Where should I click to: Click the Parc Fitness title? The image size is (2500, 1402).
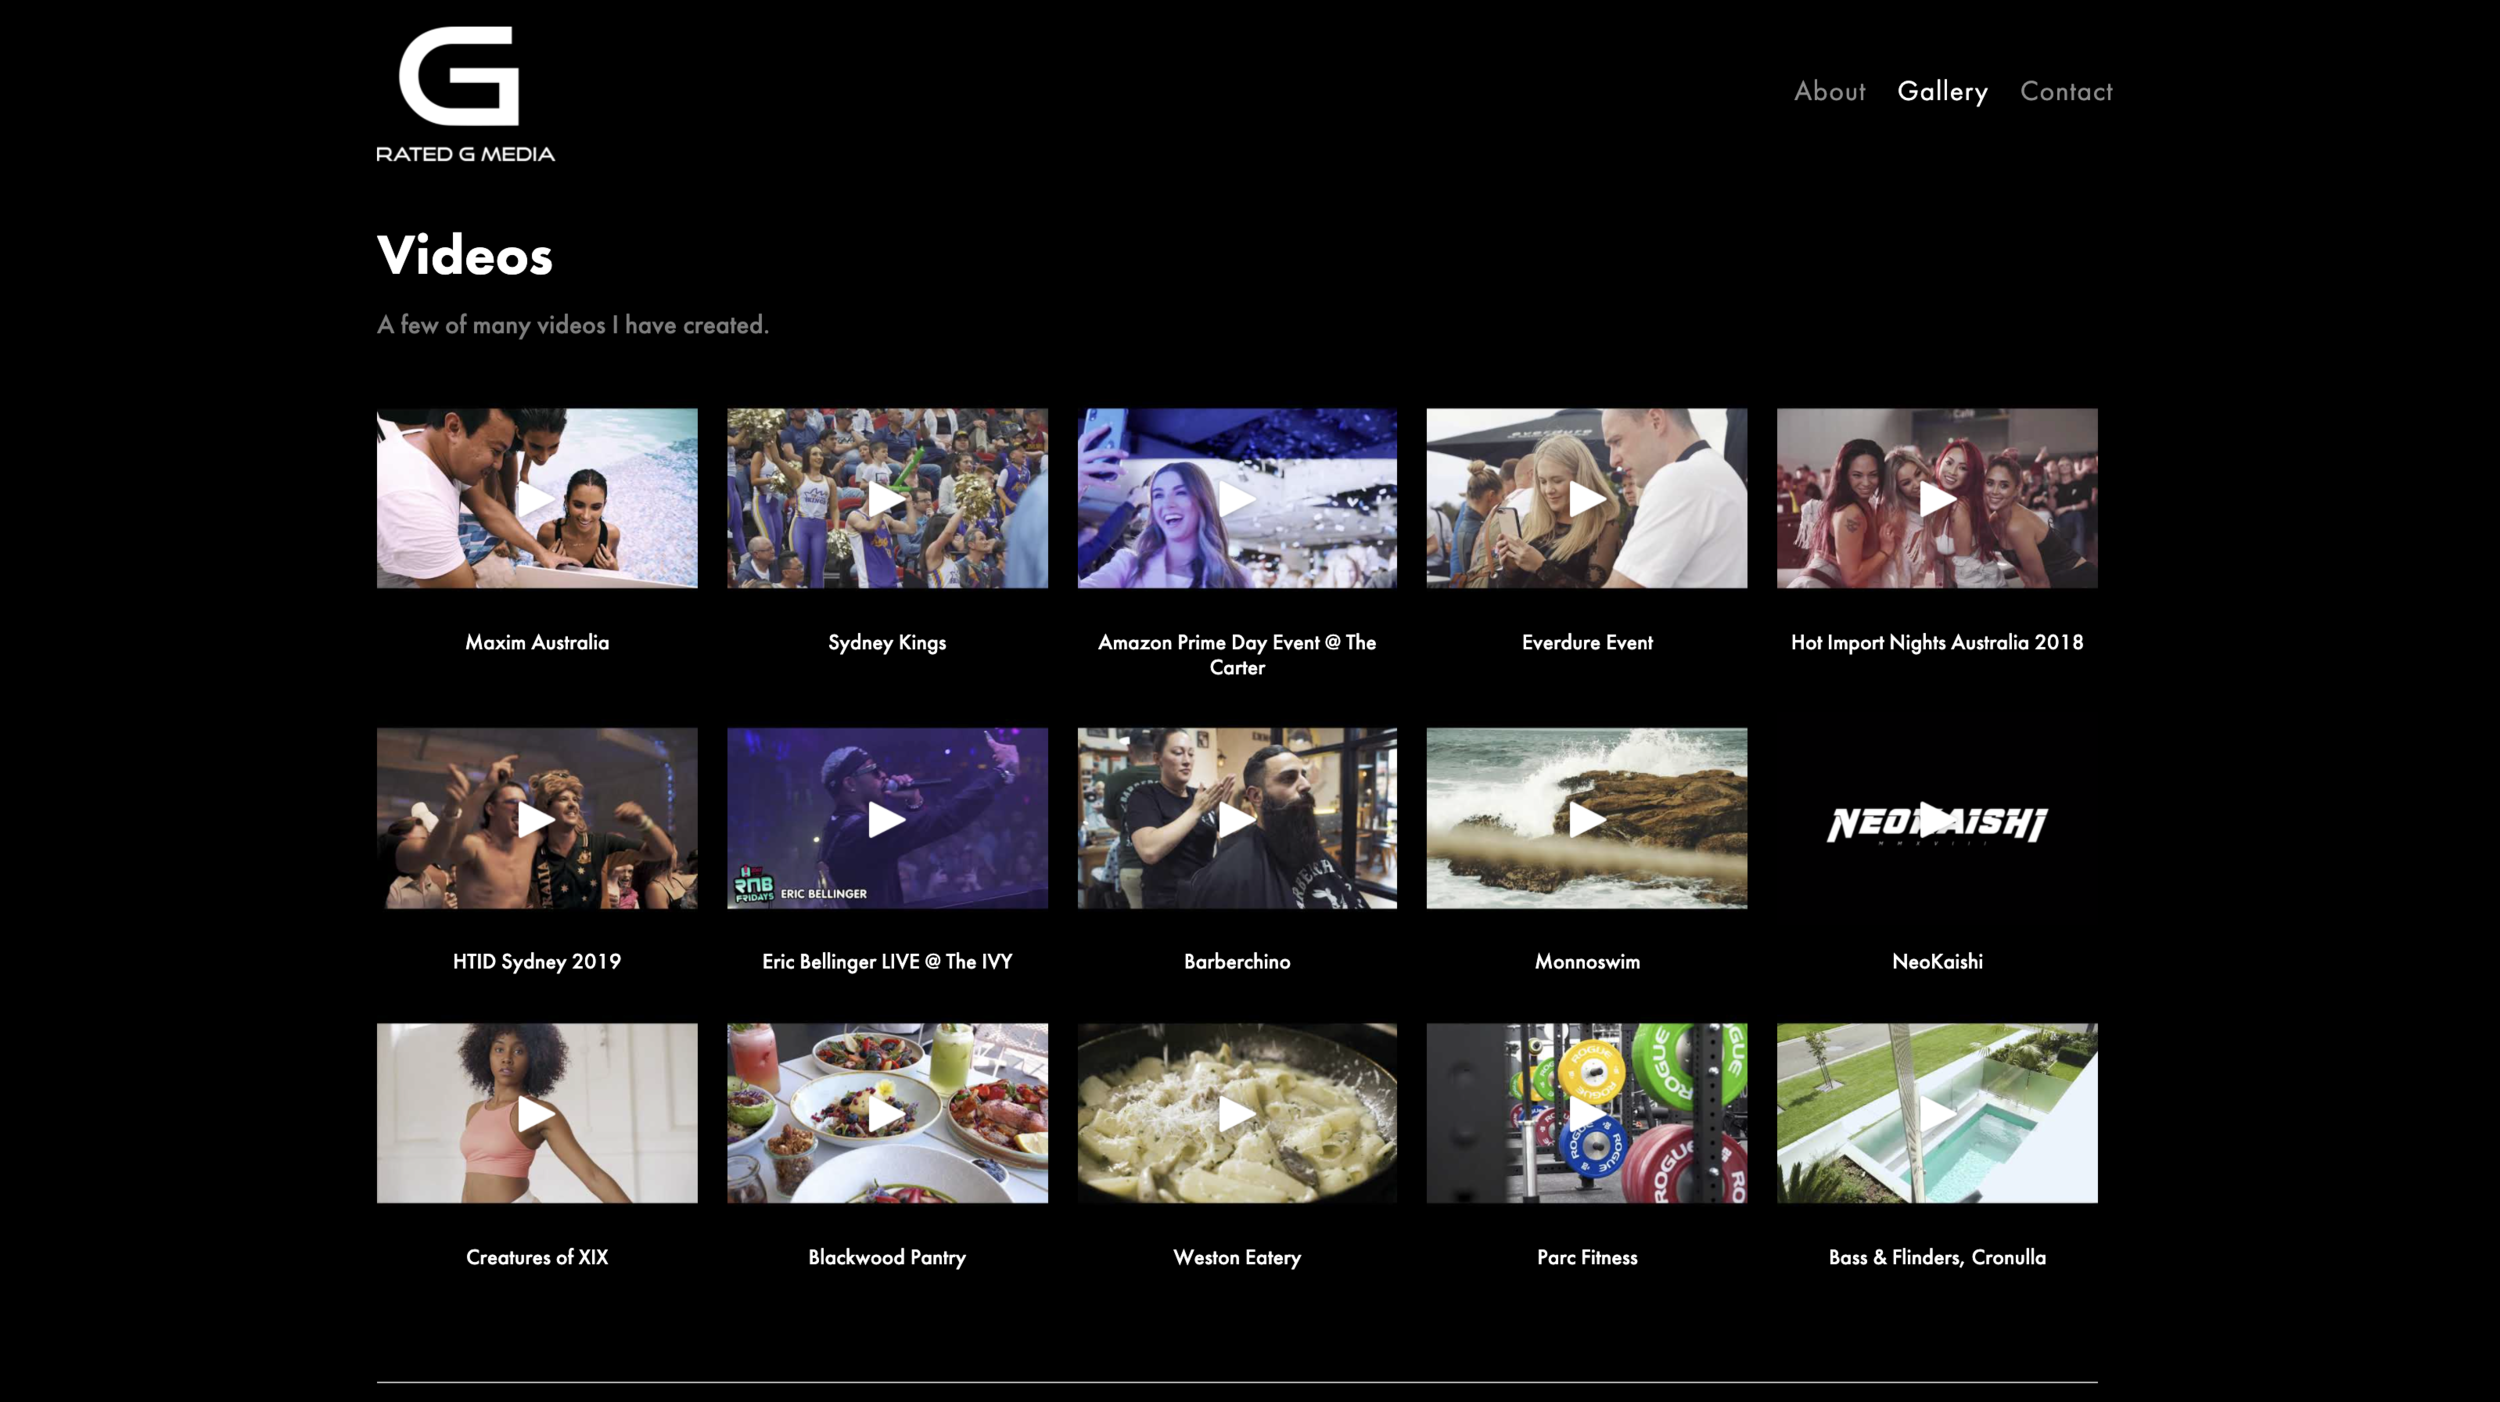pos(1587,1257)
